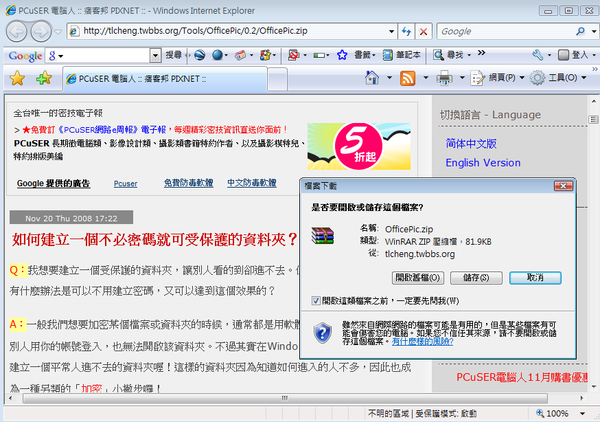
Task: Close the 檔案下載 dialog with the red X
Action: coord(563,186)
